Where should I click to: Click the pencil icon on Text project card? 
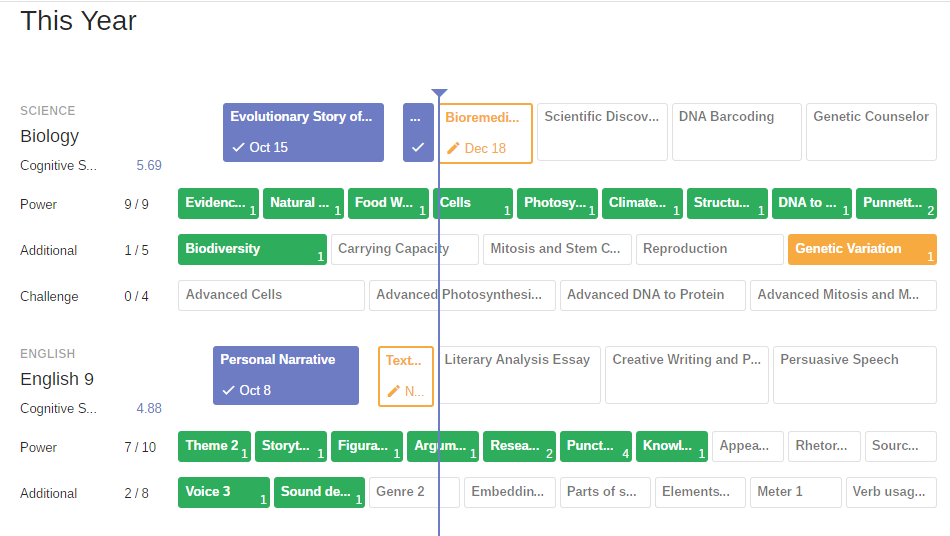pyautogui.click(x=393, y=392)
